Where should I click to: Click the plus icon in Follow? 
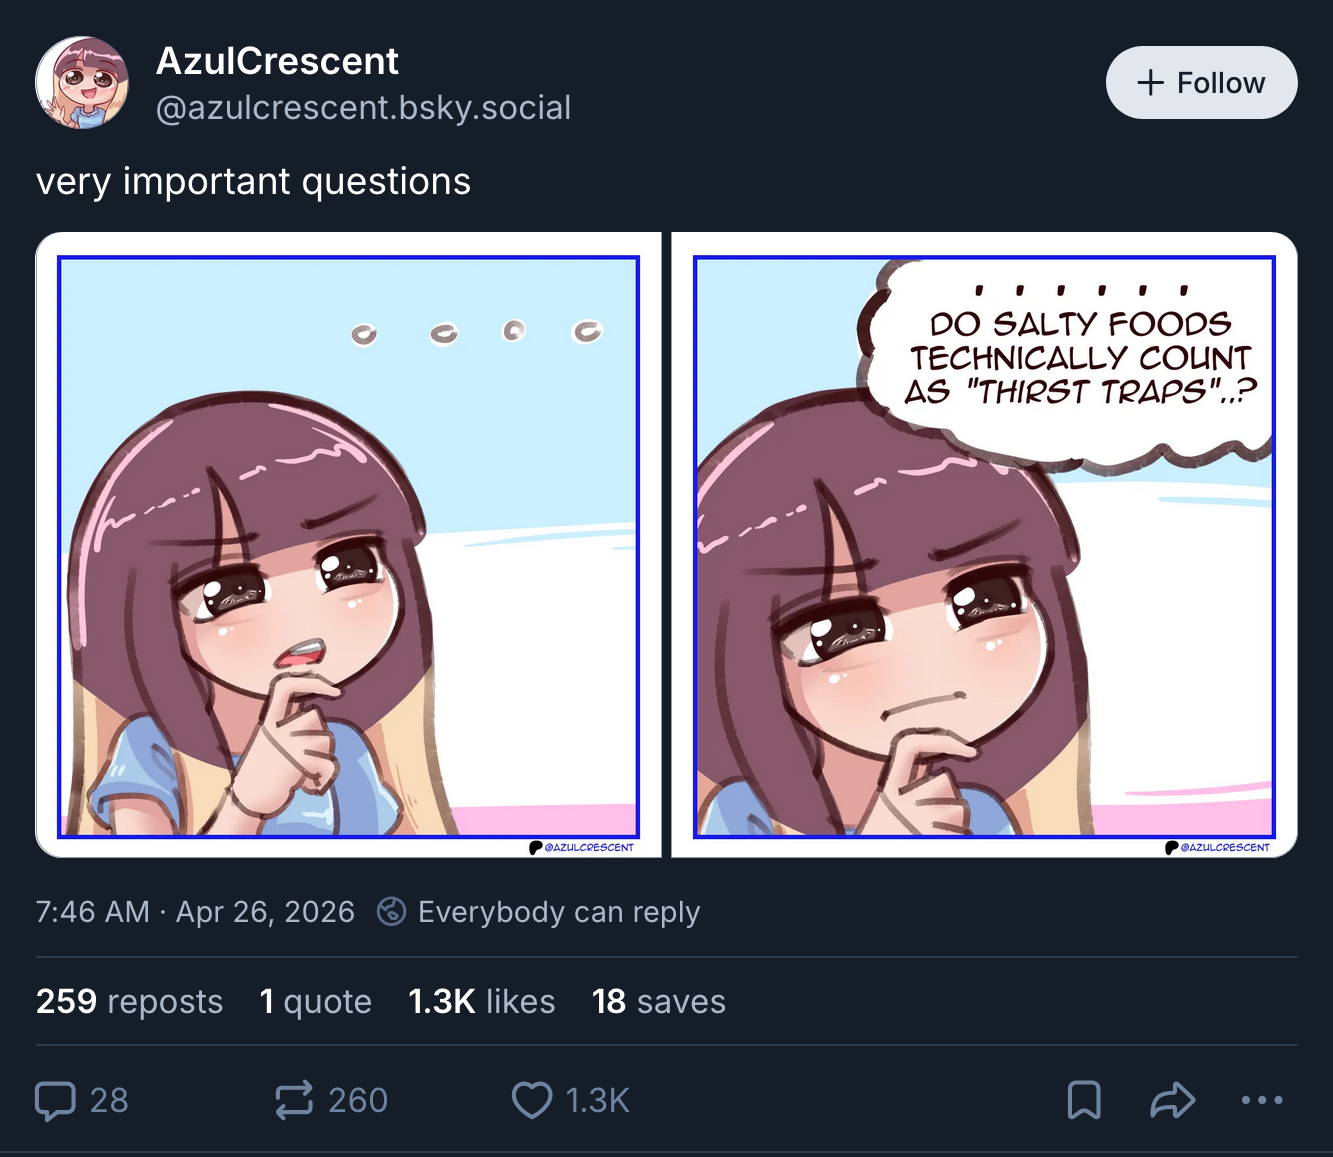tap(1151, 83)
